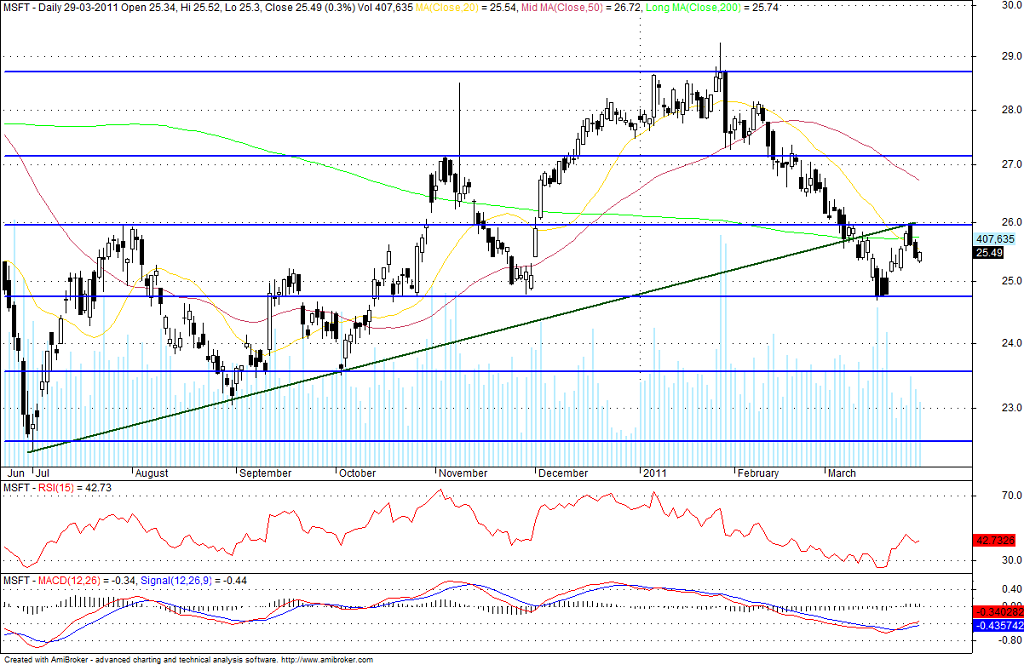Click the 2011 label on time axis

[x=655, y=473]
